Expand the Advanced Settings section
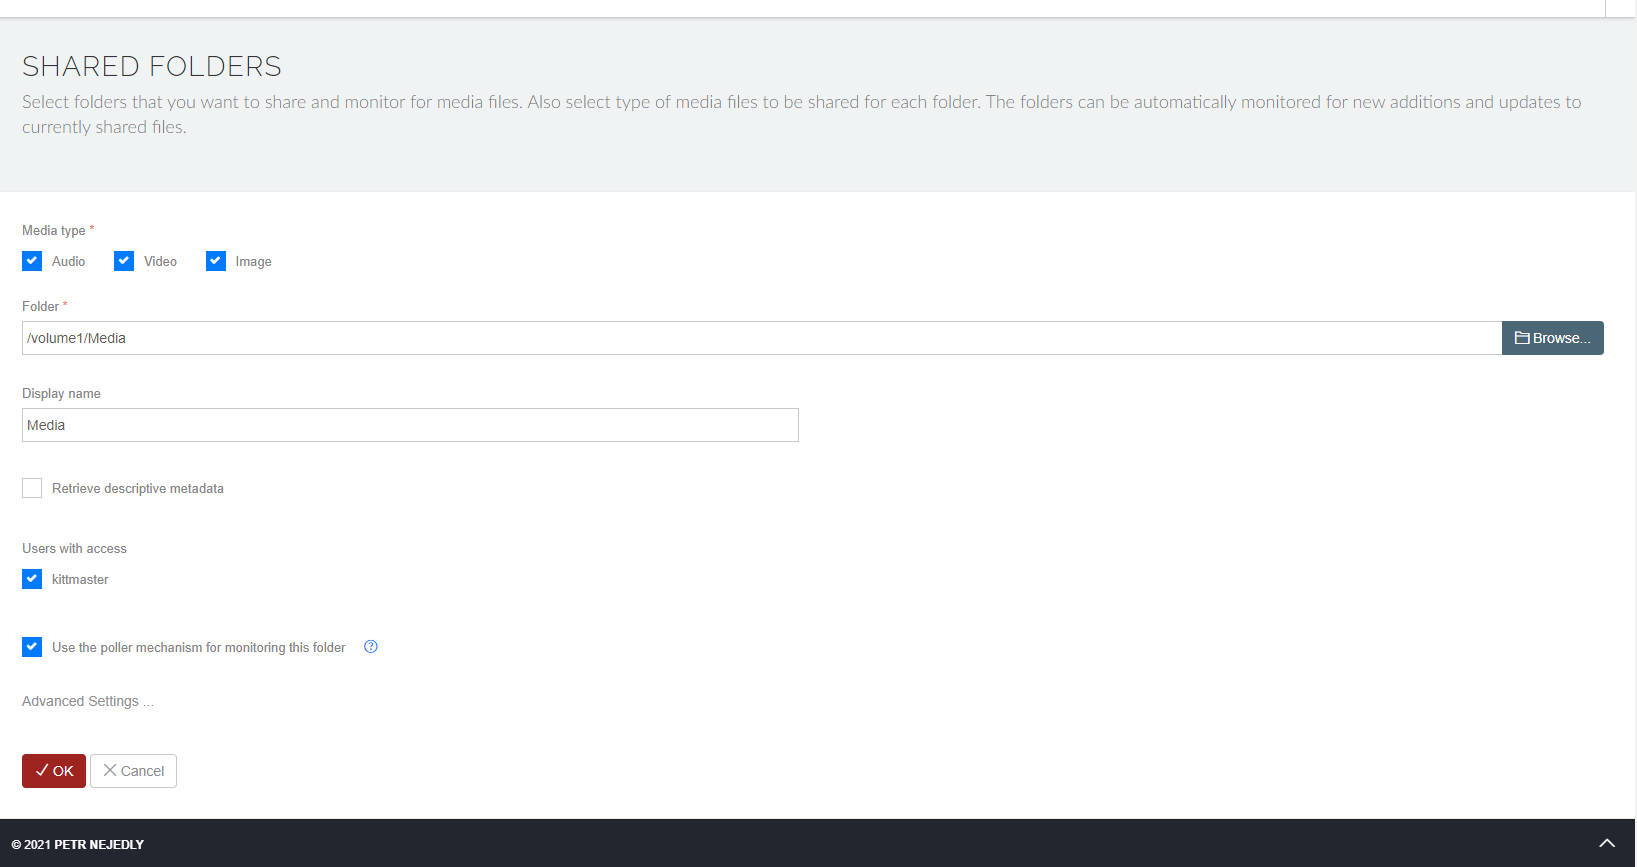1637x867 pixels. pos(88,701)
